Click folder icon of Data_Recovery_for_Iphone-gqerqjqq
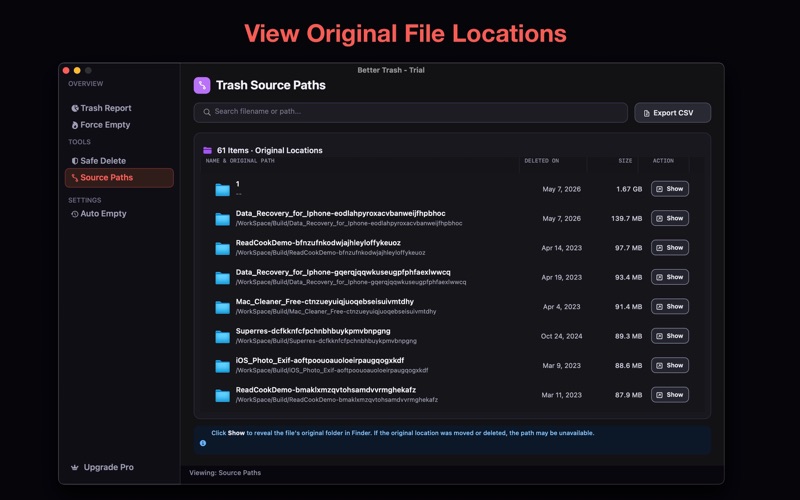The image size is (800, 500). (222, 278)
